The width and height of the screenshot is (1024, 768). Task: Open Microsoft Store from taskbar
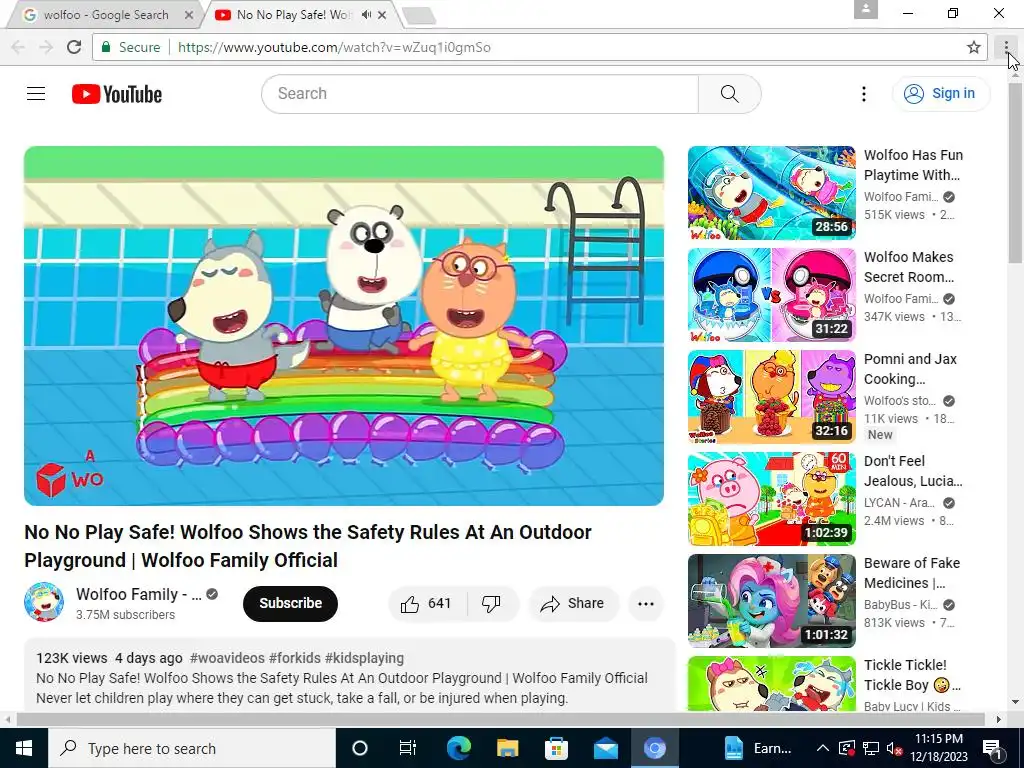(556, 748)
